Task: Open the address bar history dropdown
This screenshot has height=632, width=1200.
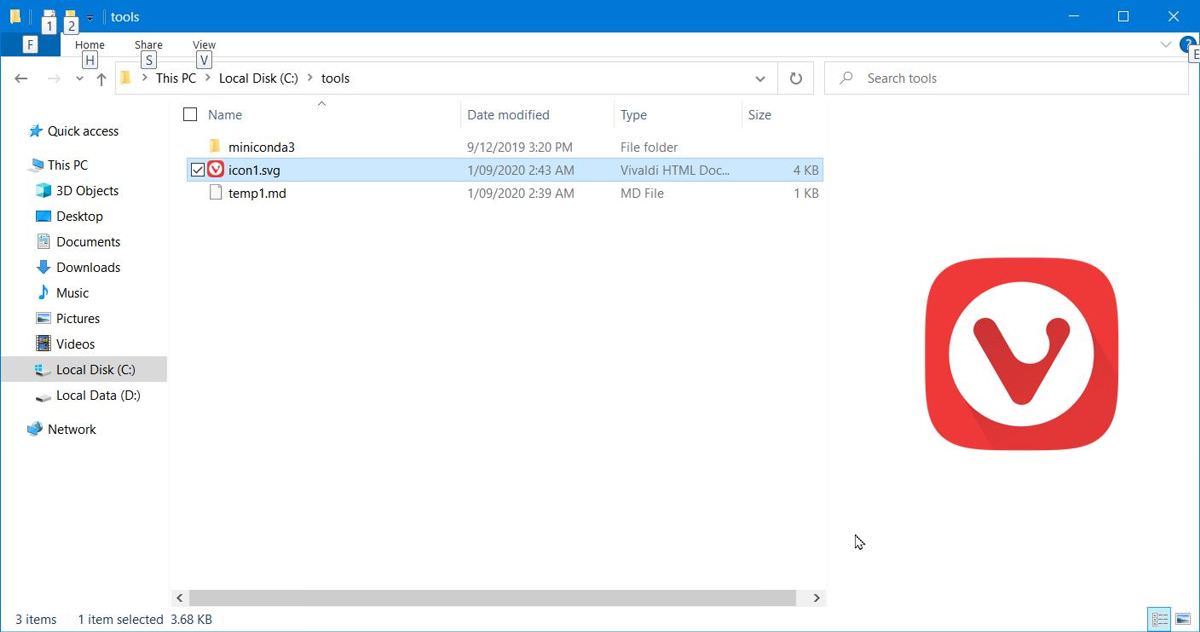Action: pos(760,78)
